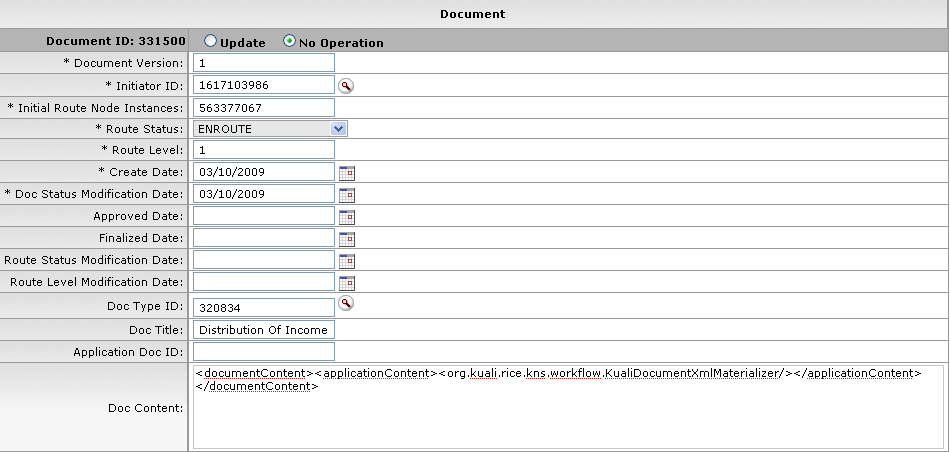Viewport: 950px width, 452px height.
Task: Click the Doc Type ID input field
Action: tap(263, 309)
